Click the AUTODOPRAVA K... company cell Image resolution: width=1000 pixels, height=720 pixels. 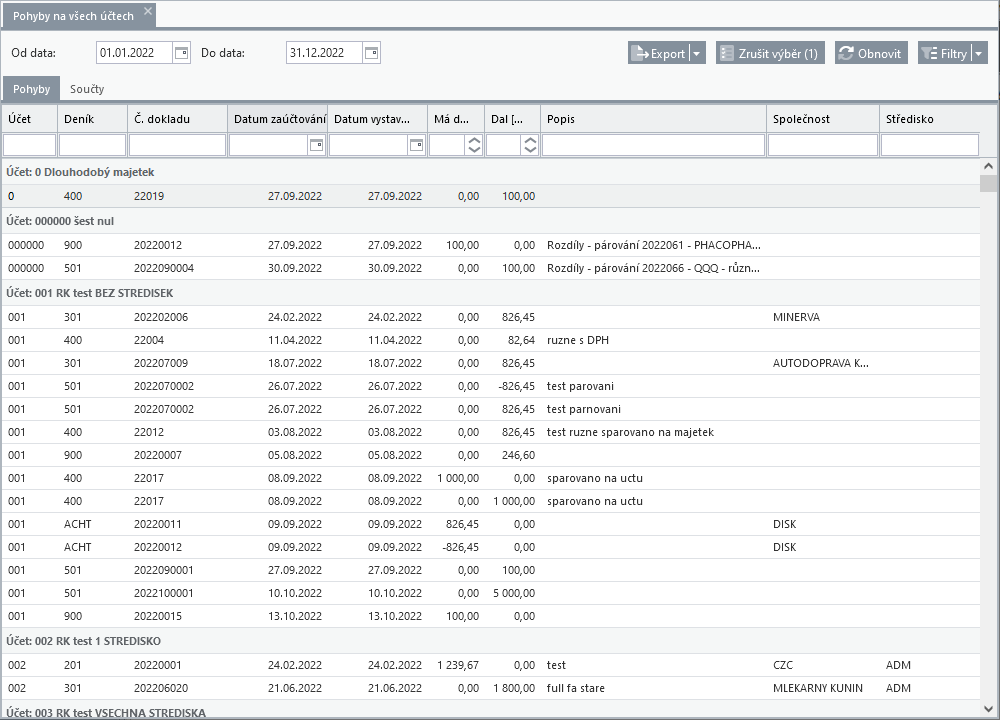pyautogui.click(x=821, y=363)
